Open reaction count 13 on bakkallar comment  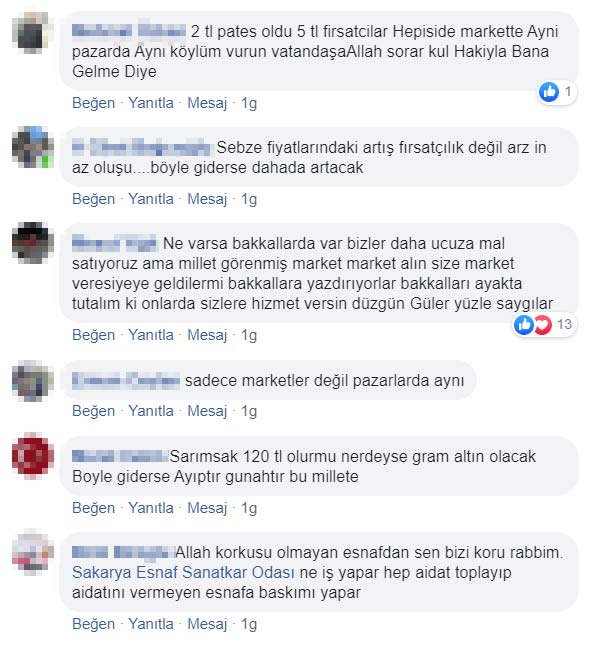pyautogui.click(x=564, y=324)
